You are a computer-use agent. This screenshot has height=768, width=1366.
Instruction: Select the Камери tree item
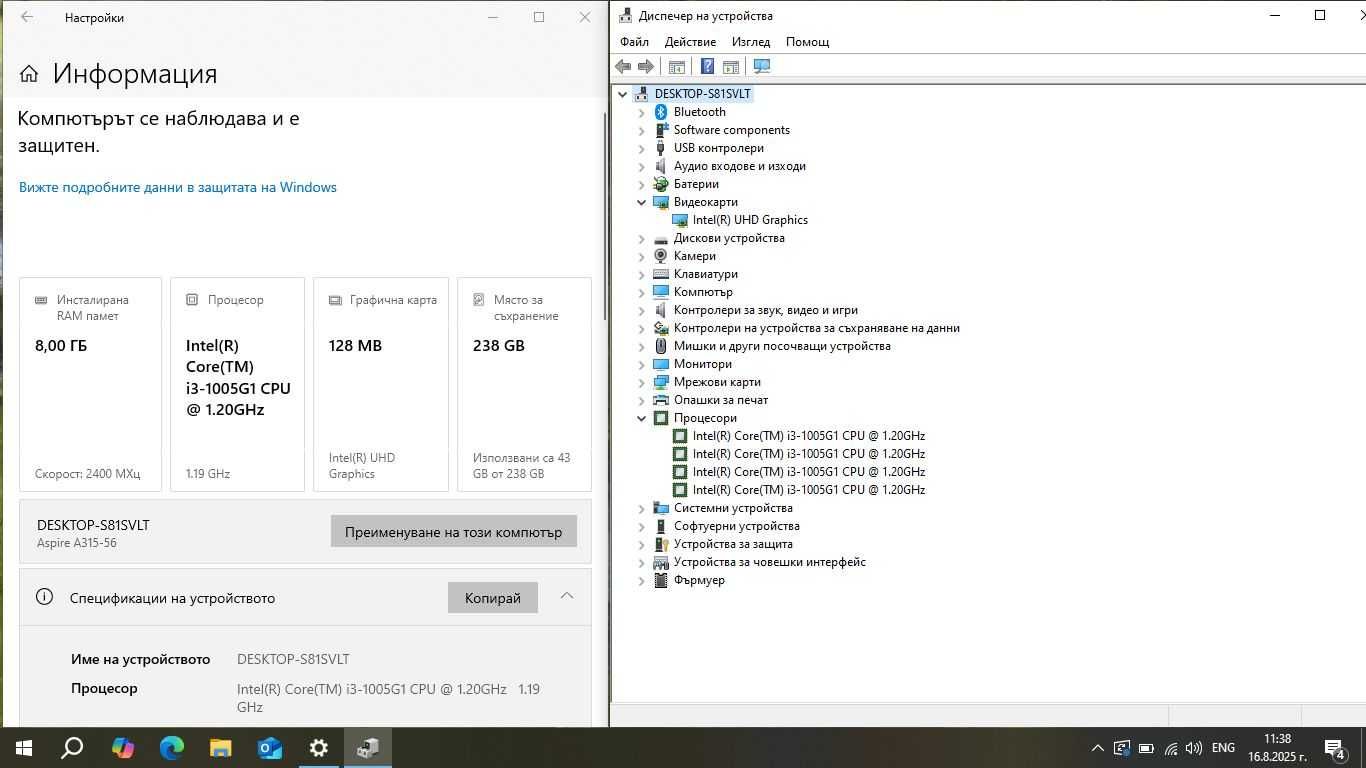click(x=695, y=256)
